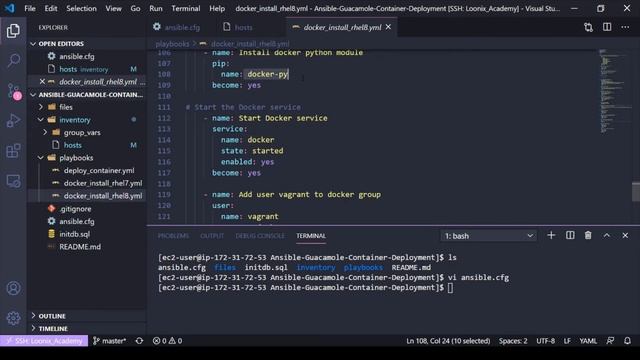Viewport: 640px width, 360px height.
Task: Open the Go menu
Action: click(x=135, y=8)
